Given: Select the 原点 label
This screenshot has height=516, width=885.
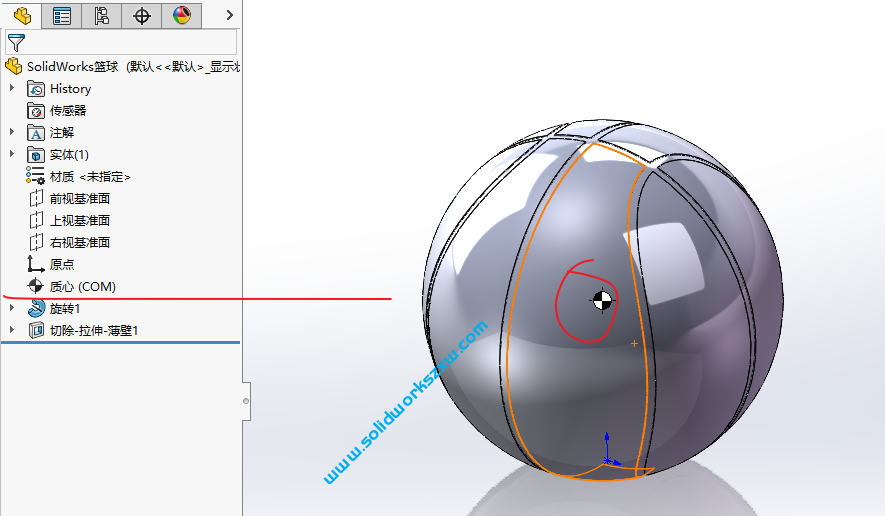Looking at the screenshot, I should (x=62, y=265).
